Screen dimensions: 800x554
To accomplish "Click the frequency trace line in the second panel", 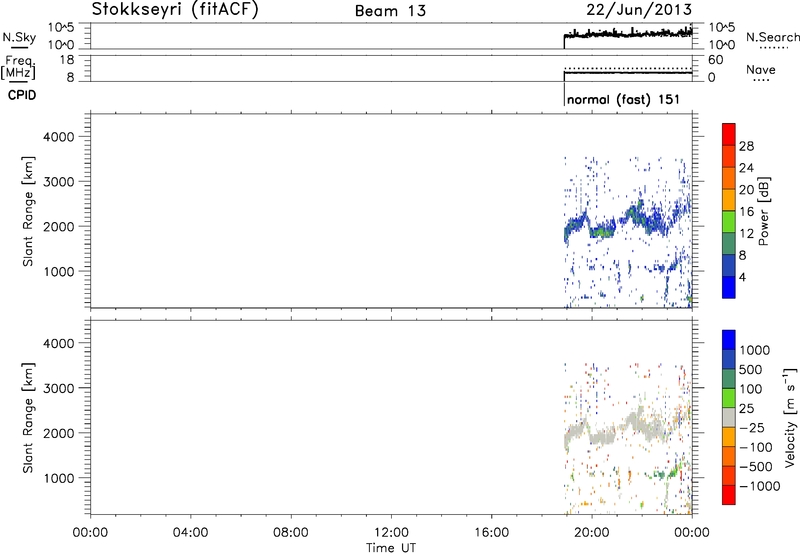I will [x=628, y=73].
